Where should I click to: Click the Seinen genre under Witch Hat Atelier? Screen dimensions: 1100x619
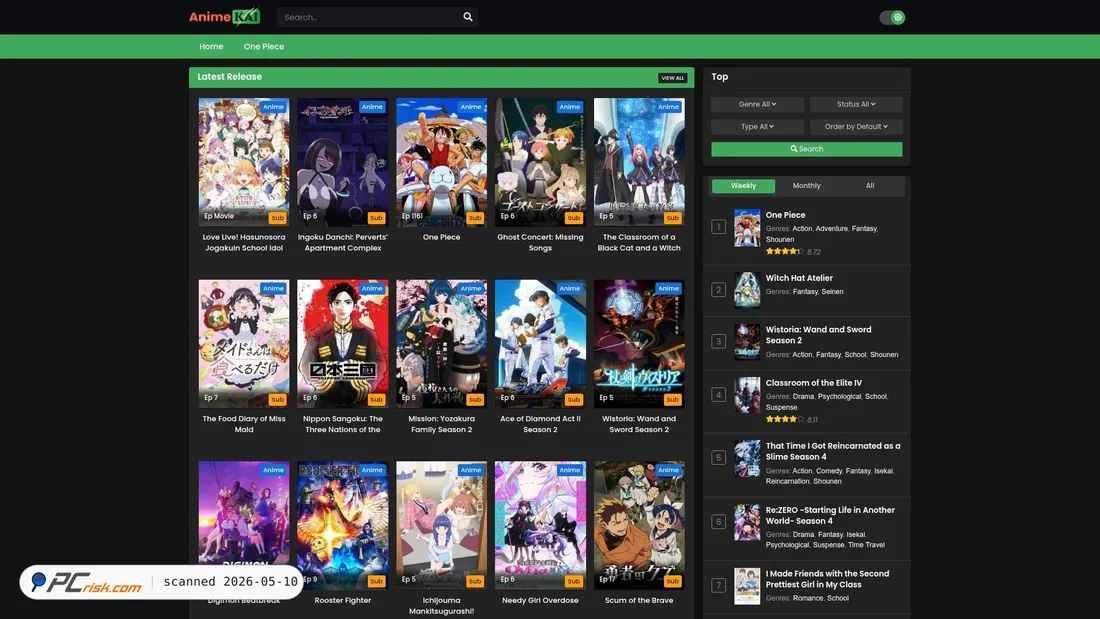pos(832,292)
